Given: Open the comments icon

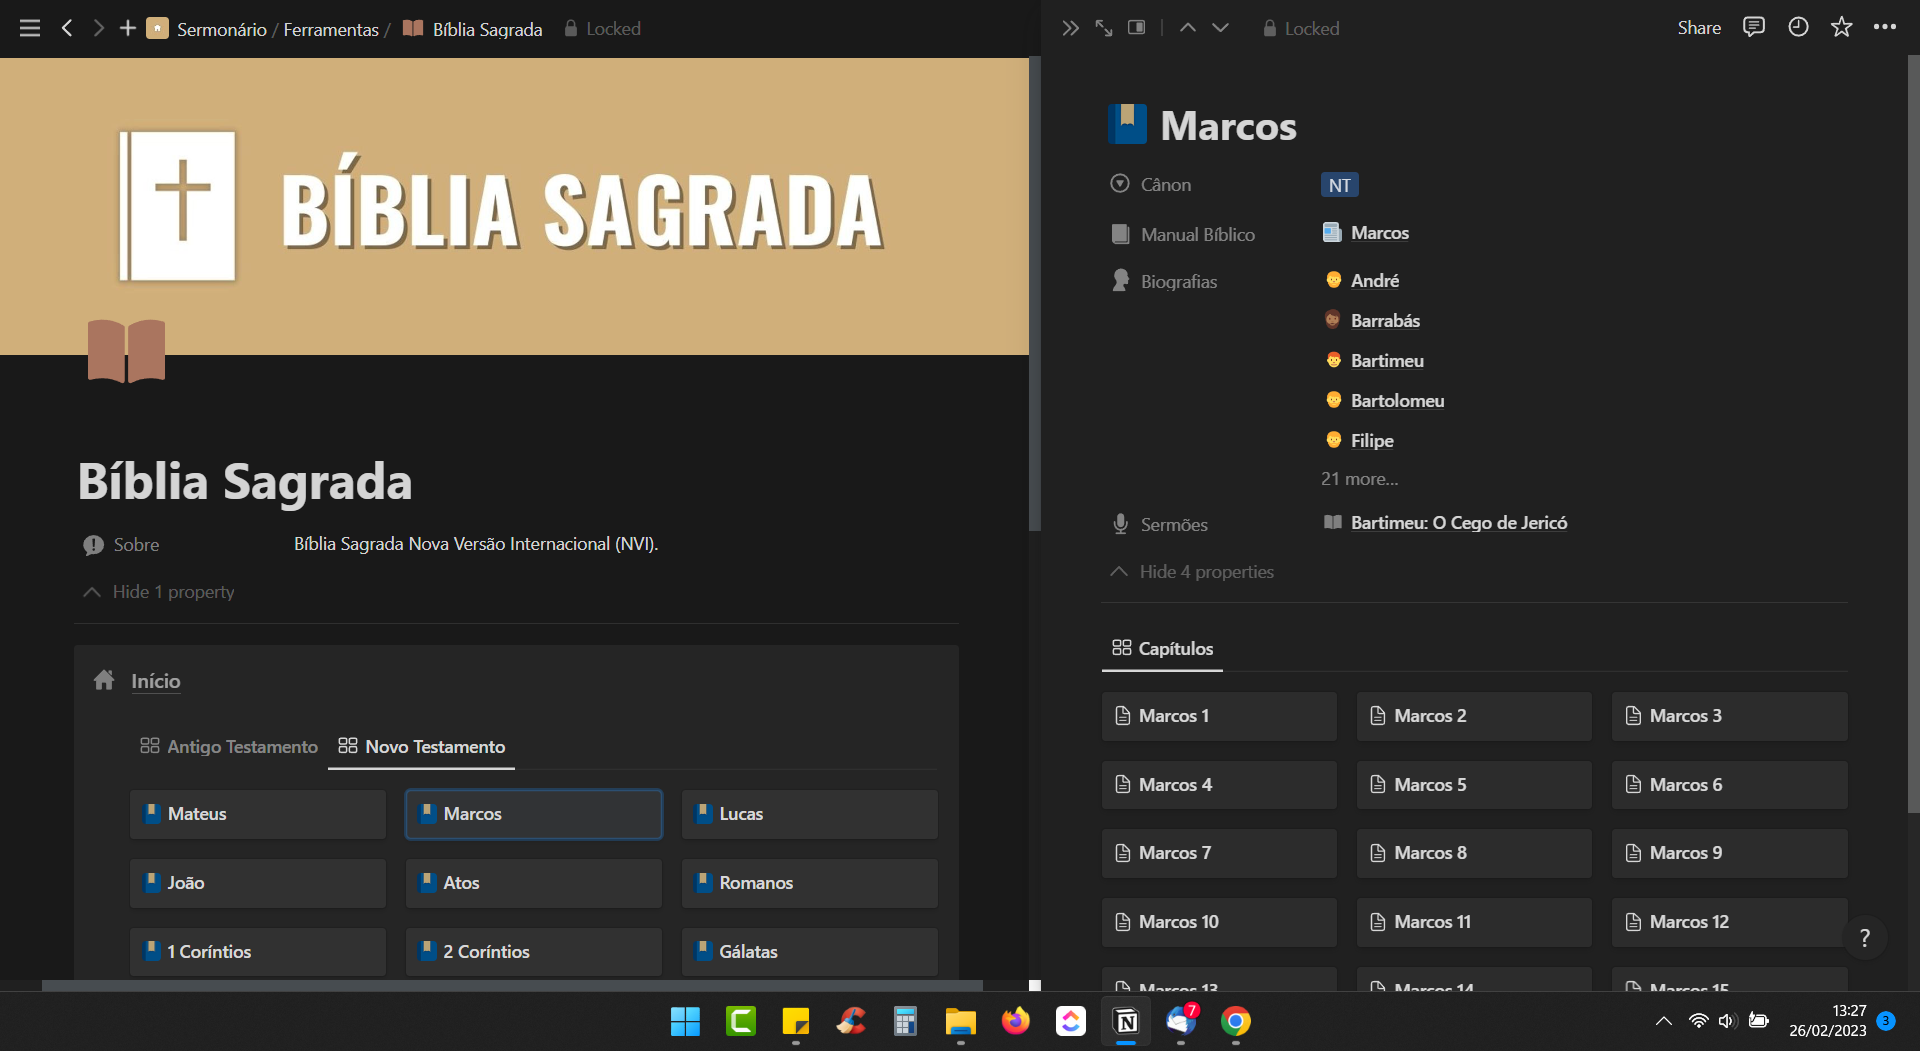Looking at the screenshot, I should coord(1754,28).
